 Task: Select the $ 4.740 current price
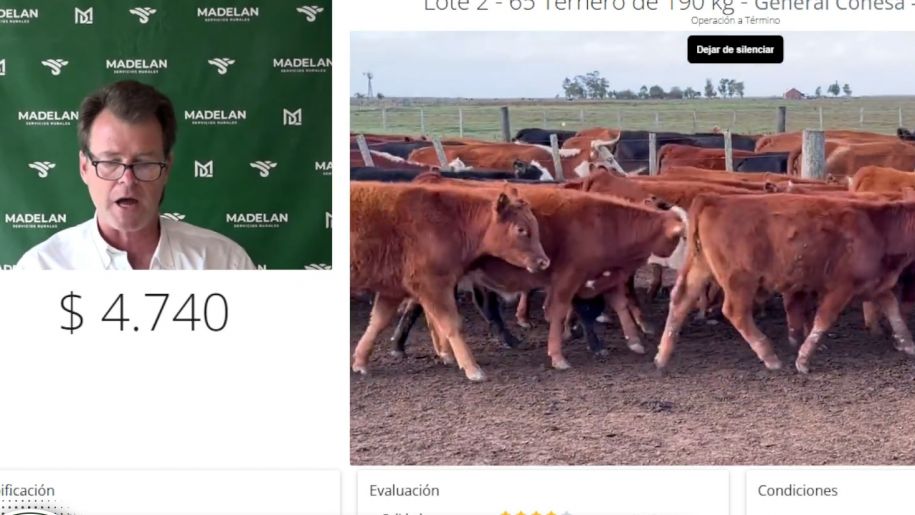(144, 313)
